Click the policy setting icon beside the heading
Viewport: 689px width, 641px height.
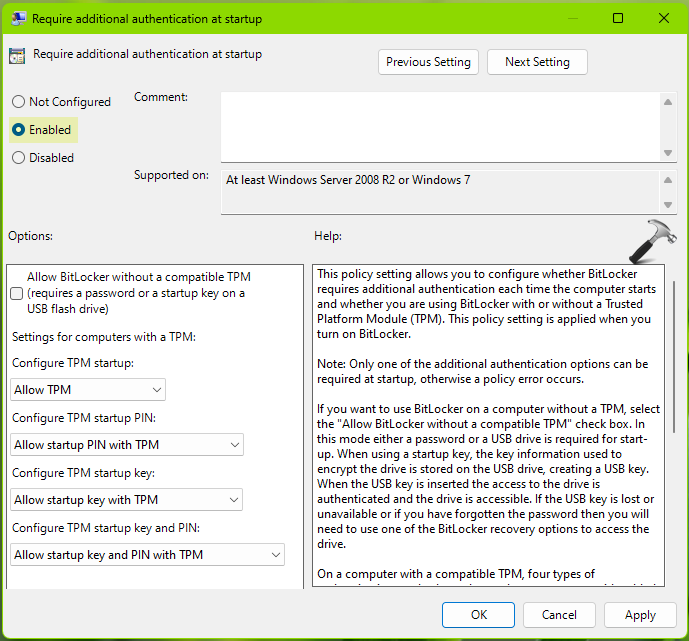coord(18,57)
